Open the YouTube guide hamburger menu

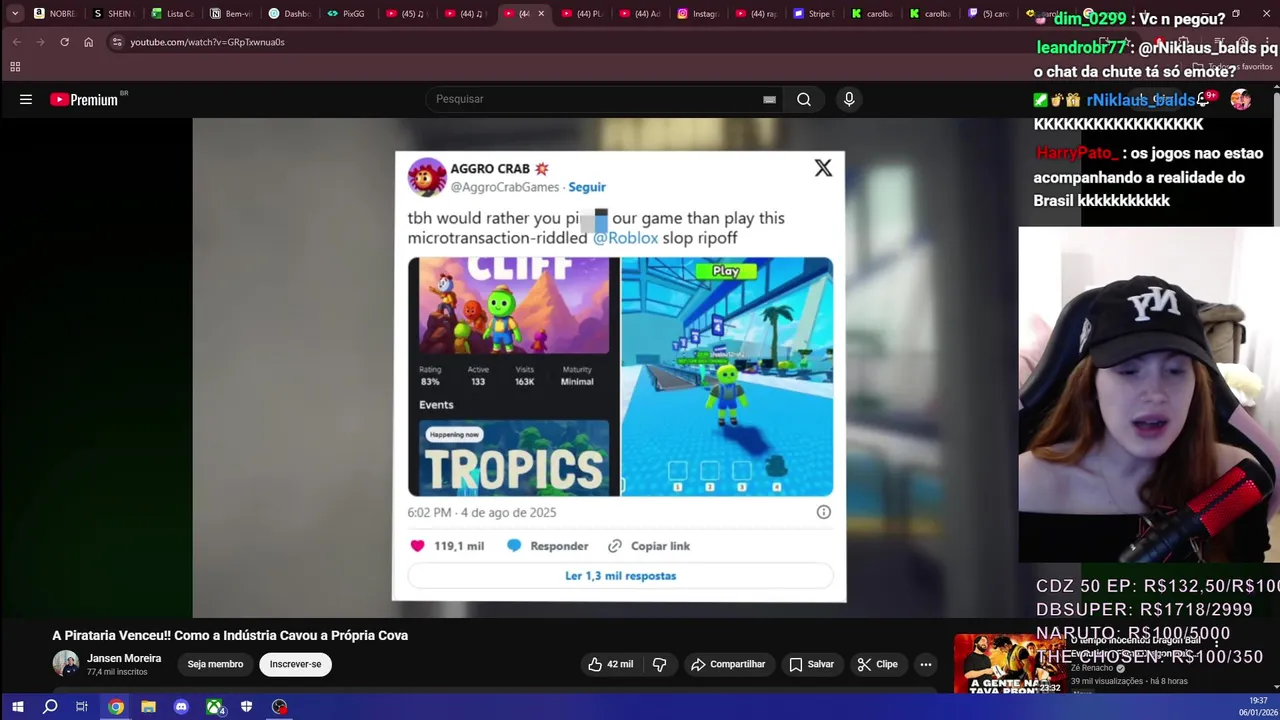[26, 99]
